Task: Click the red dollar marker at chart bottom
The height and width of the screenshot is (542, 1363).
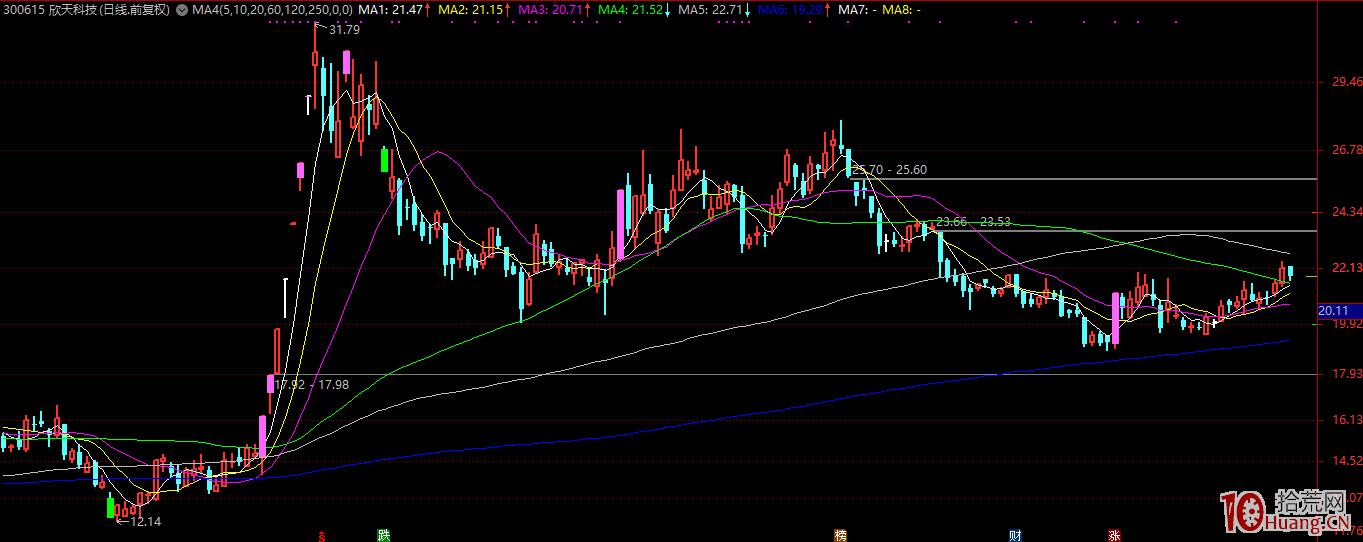Action: point(321,536)
